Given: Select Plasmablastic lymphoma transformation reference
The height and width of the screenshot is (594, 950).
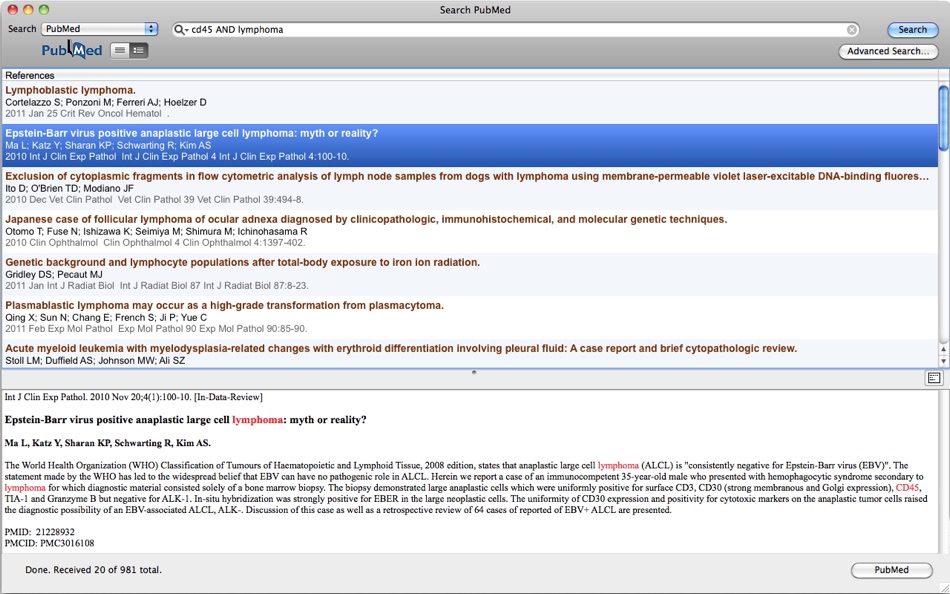Looking at the screenshot, I should click(470, 318).
